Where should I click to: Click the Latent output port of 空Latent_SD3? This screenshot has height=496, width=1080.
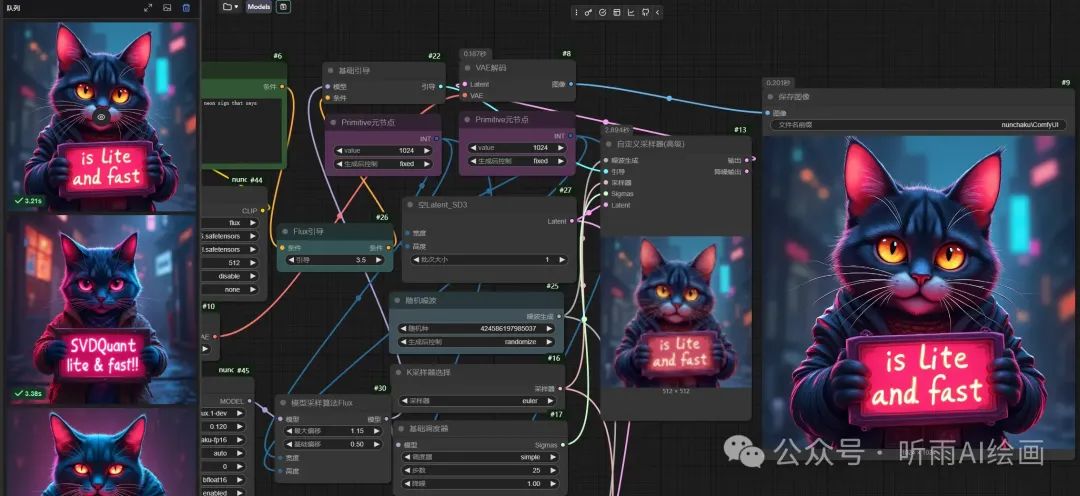572,221
